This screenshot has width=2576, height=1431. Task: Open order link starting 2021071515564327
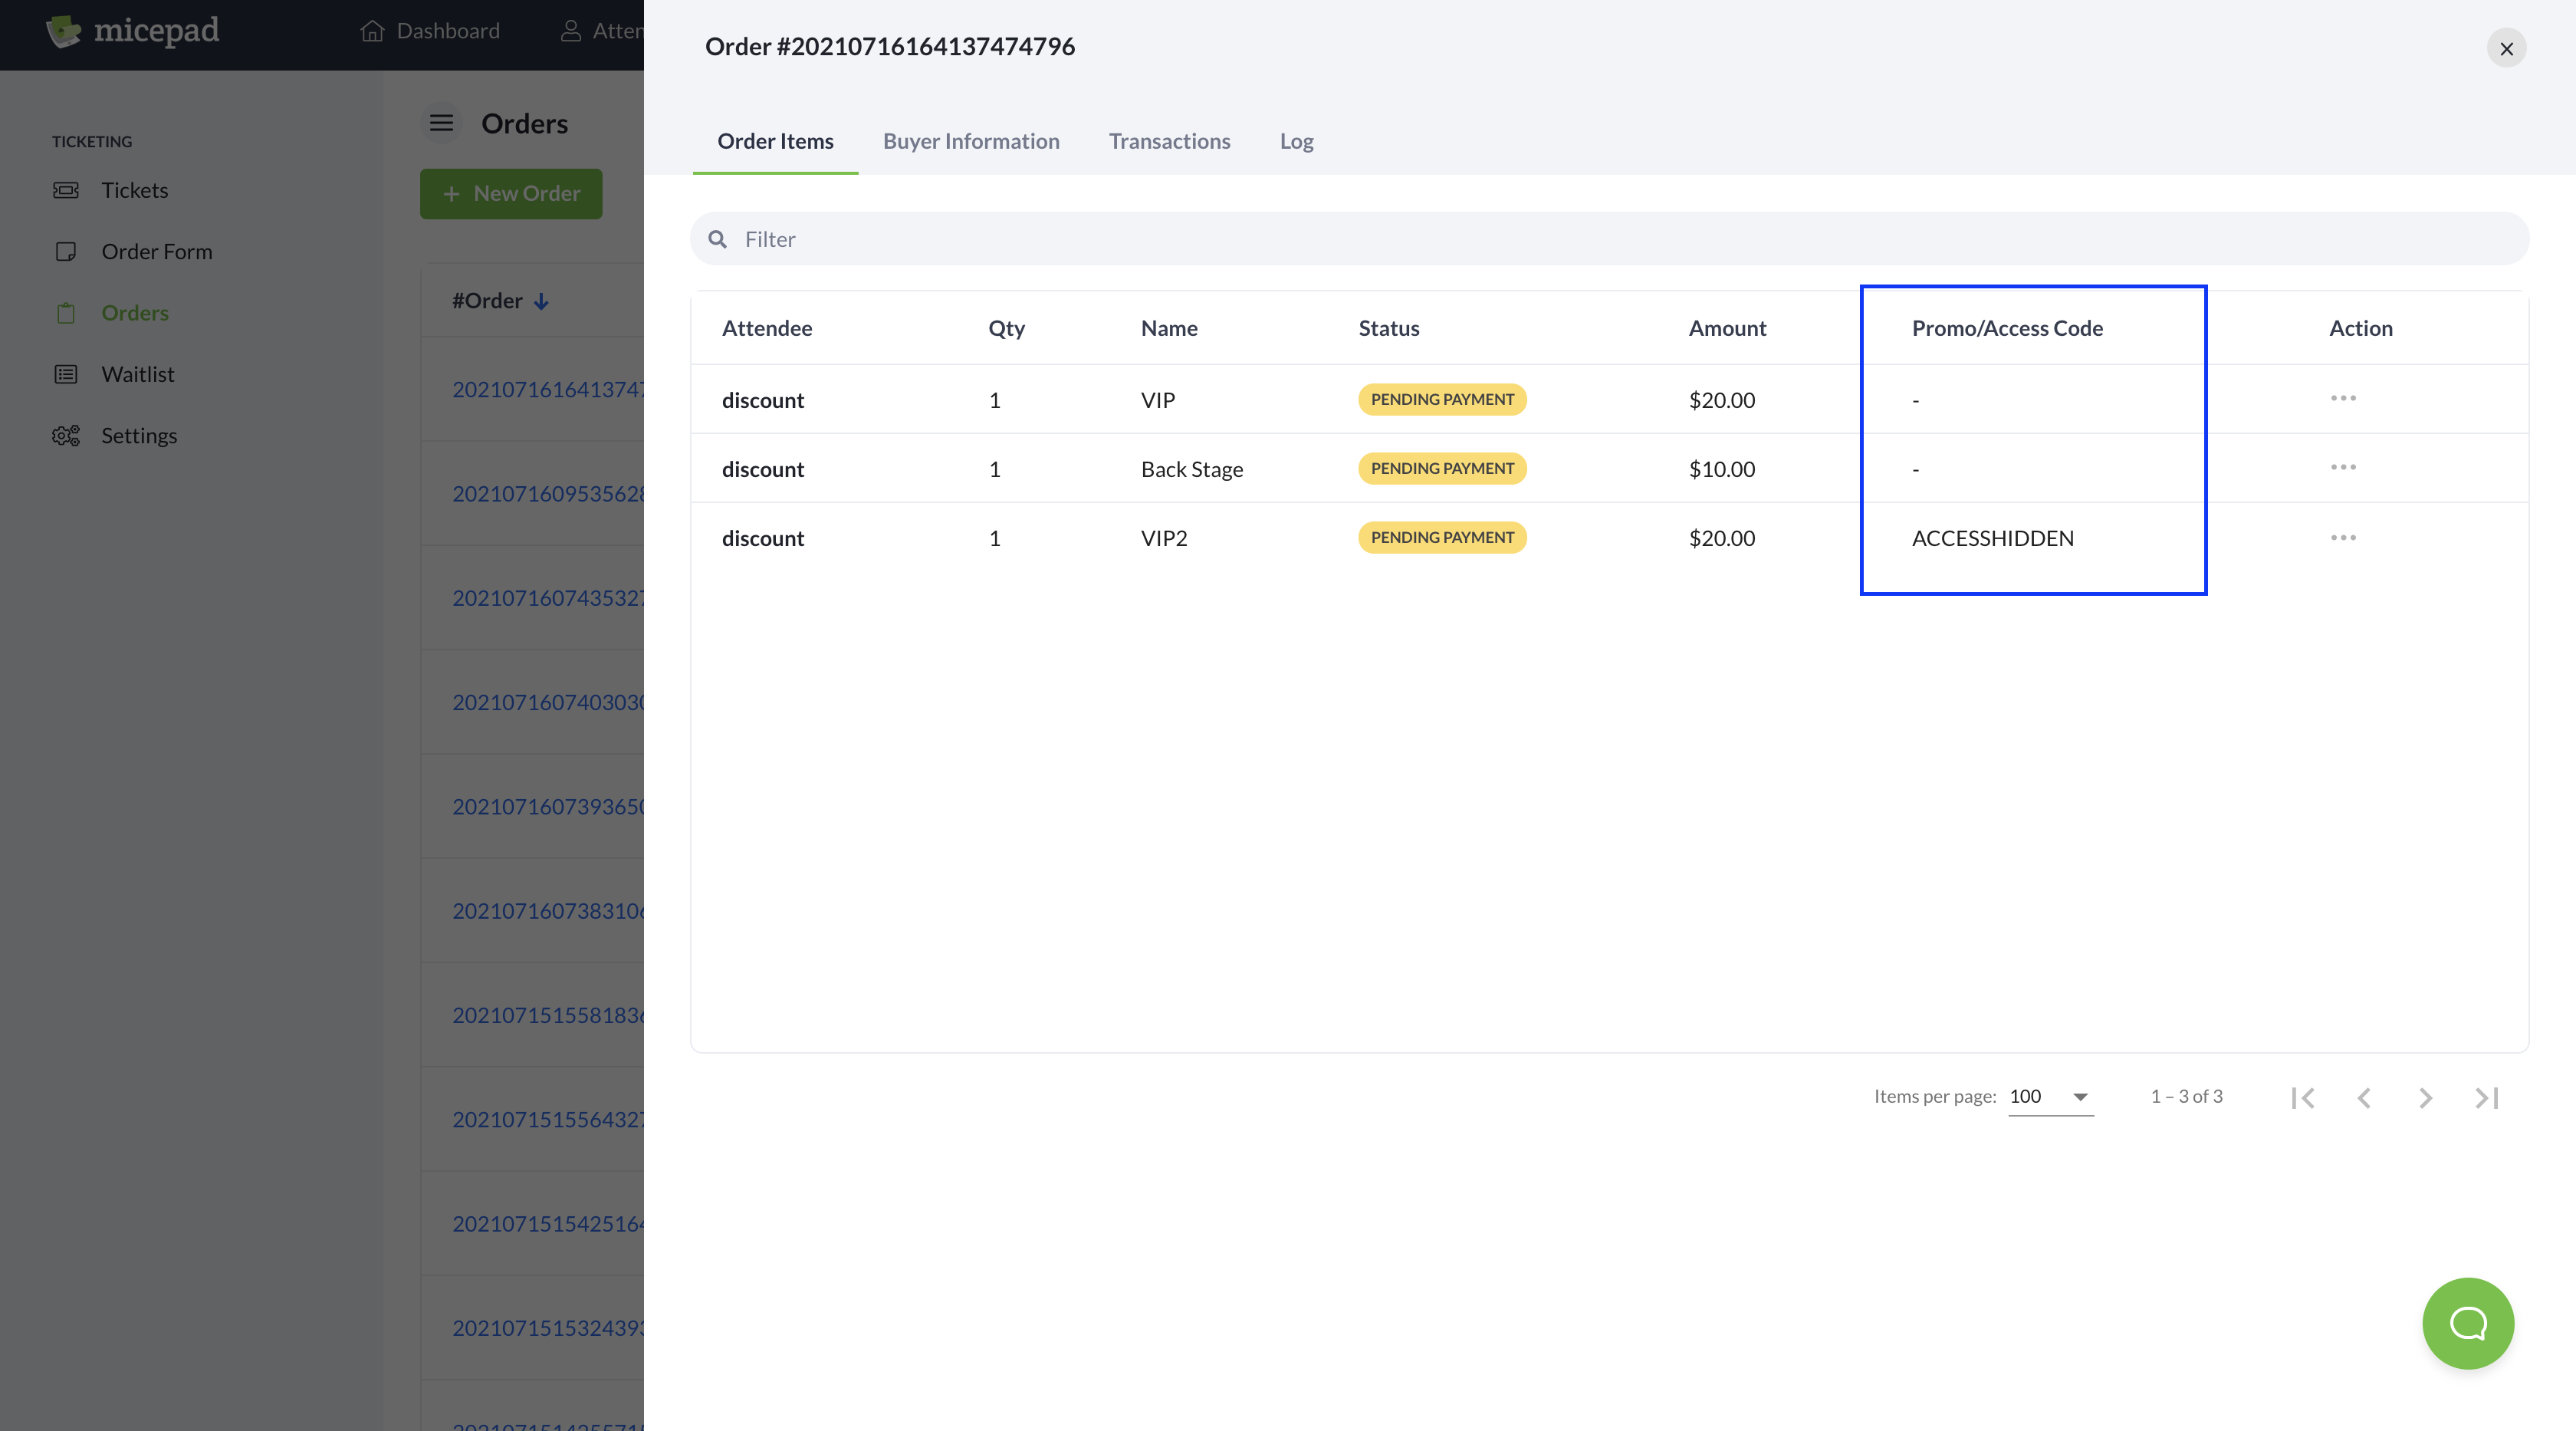pyautogui.click(x=548, y=1119)
